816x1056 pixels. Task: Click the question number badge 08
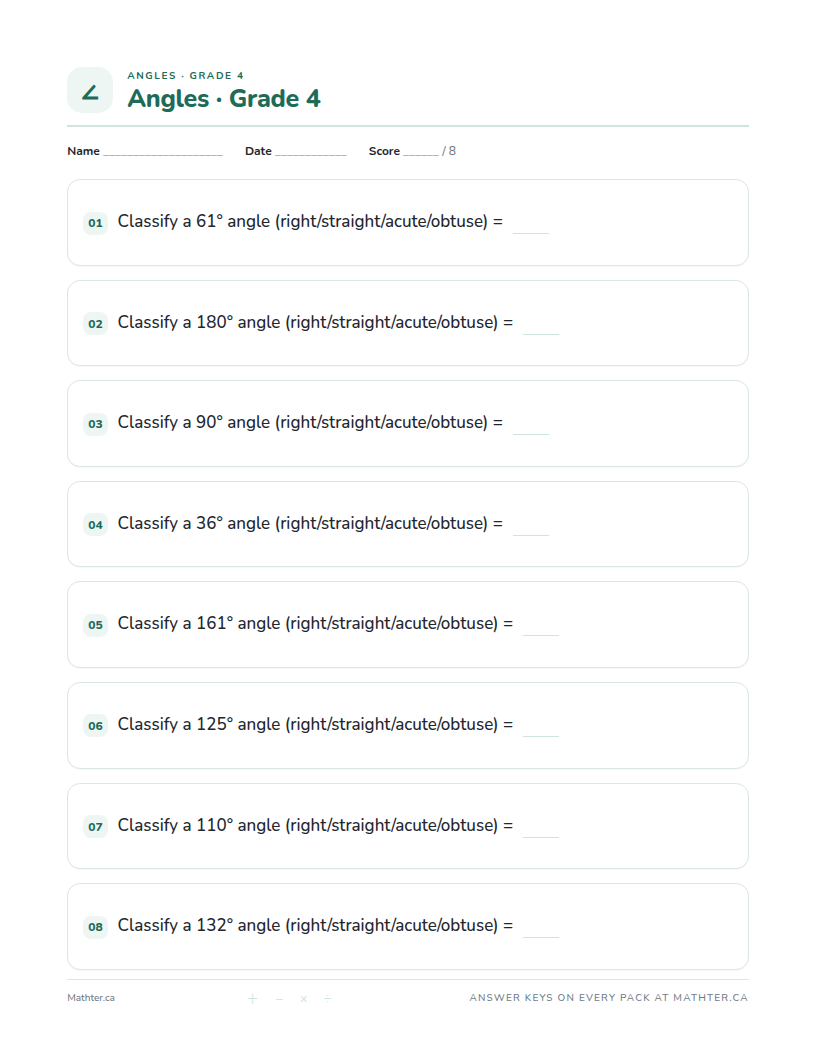point(96,927)
